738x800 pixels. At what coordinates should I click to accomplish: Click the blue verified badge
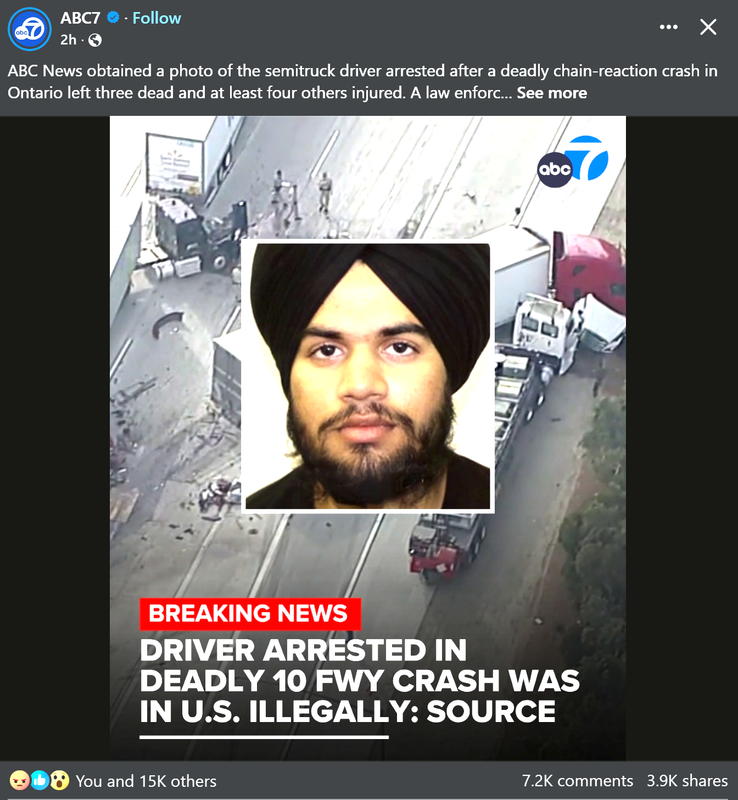coord(113,18)
